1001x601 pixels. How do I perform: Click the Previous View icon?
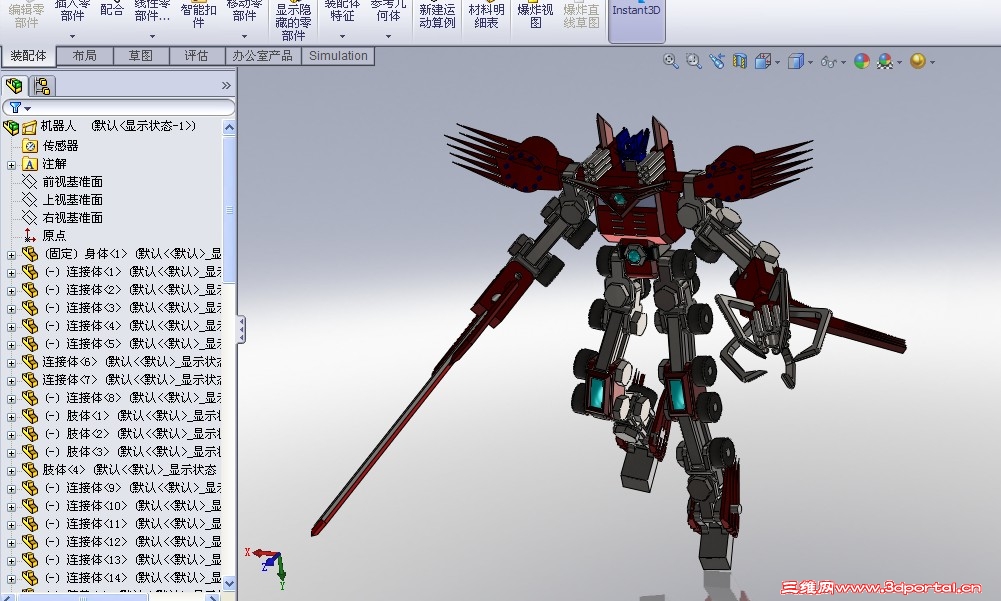(x=717, y=61)
